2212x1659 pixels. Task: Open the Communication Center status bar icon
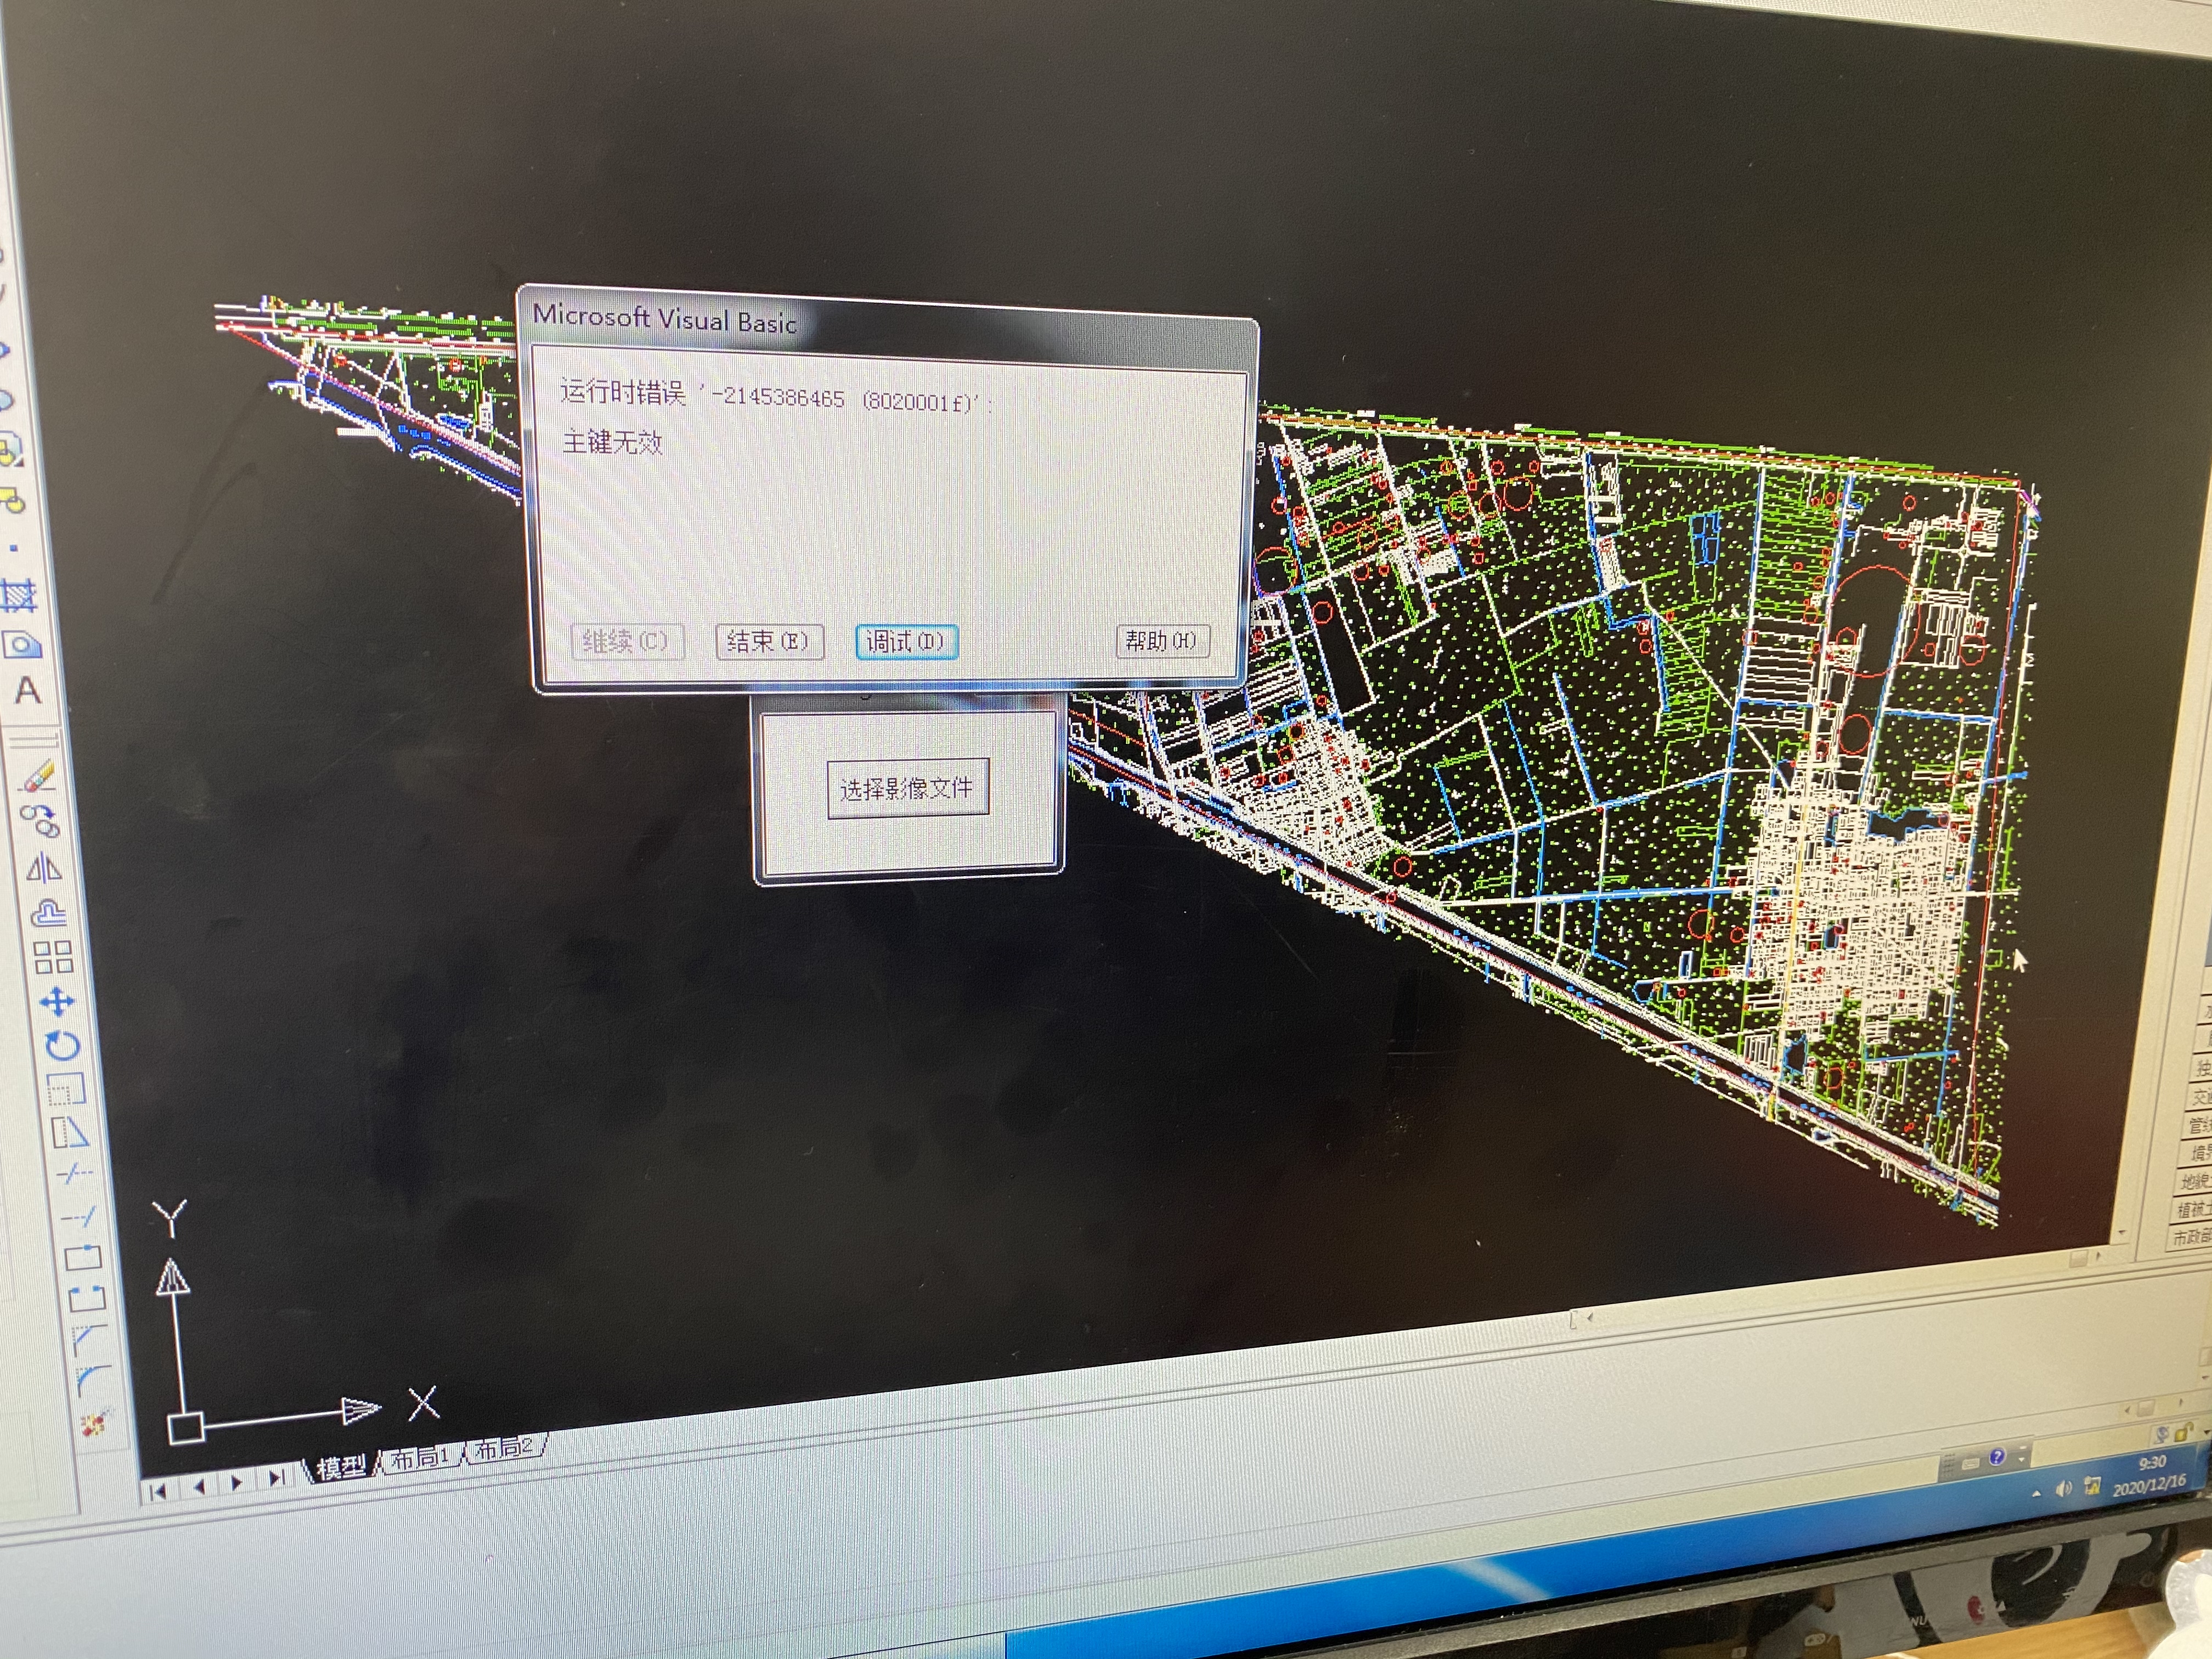coord(2162,1435)
